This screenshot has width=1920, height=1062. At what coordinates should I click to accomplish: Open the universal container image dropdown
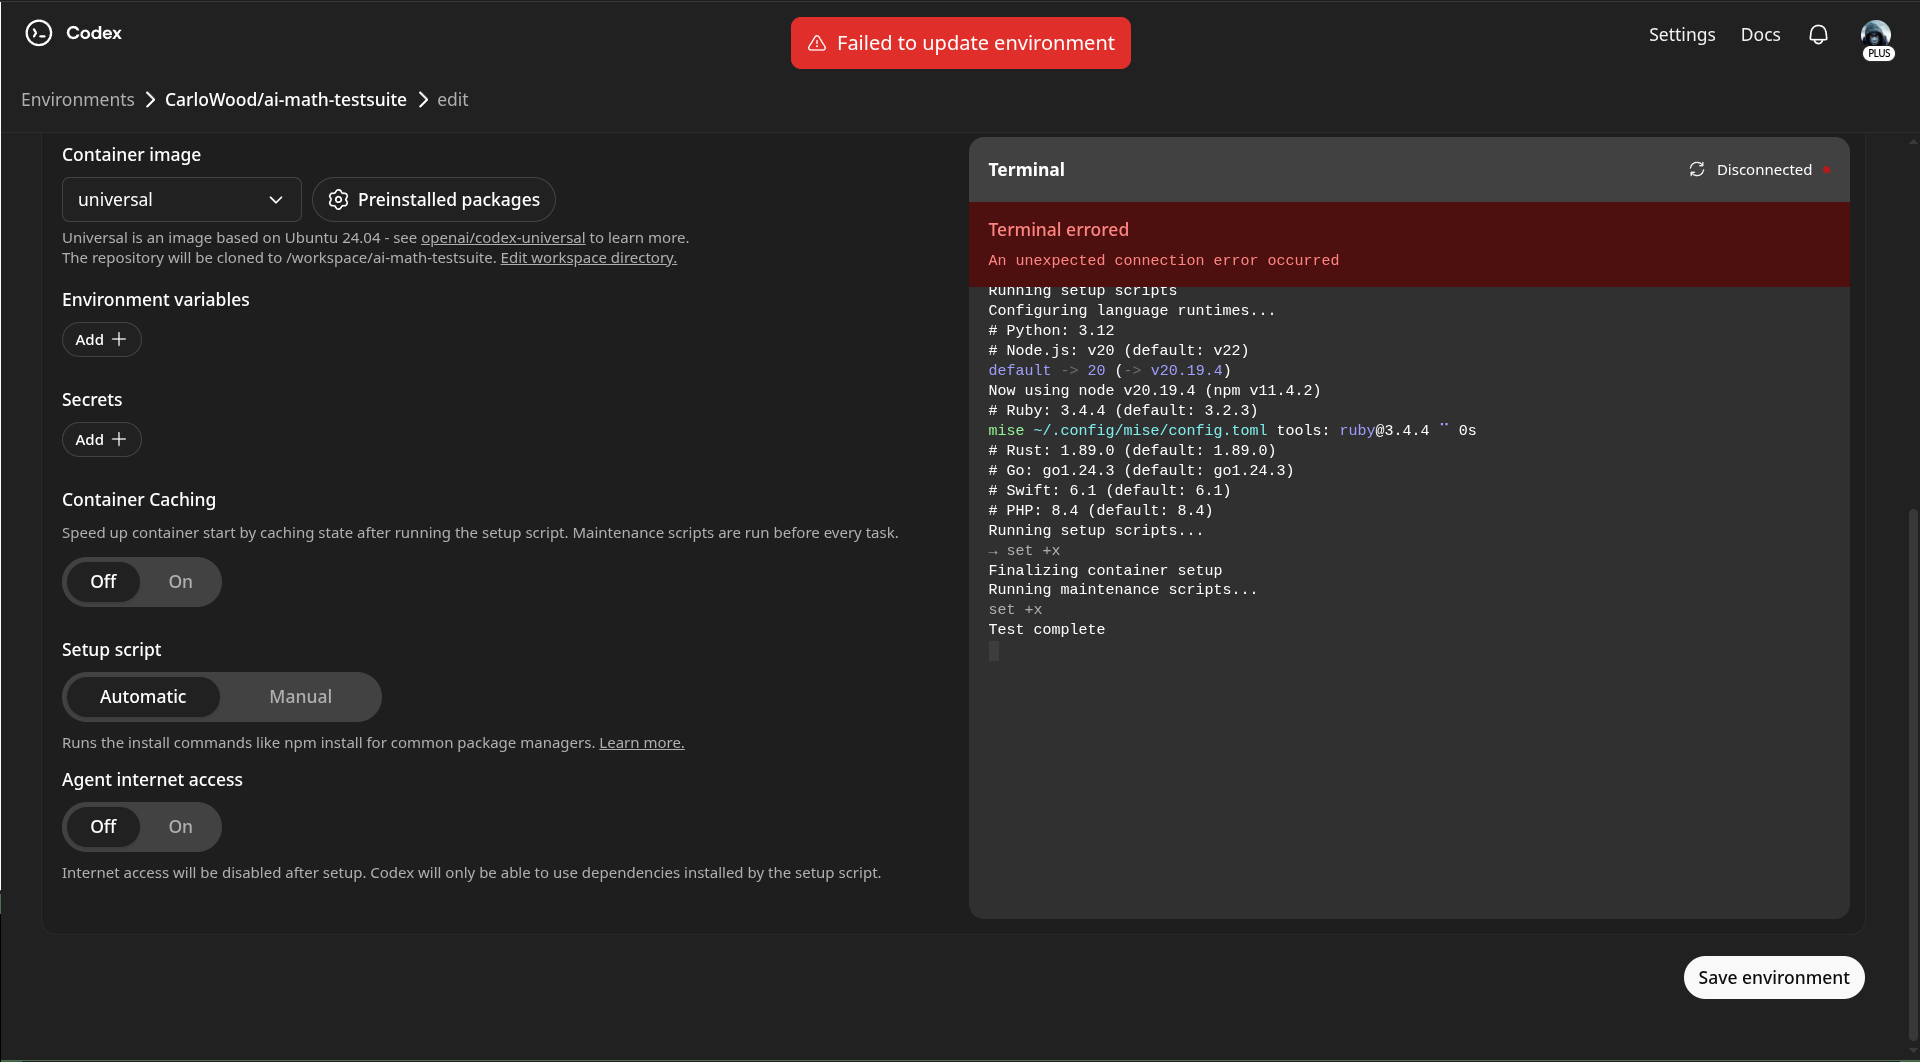tap(182, 200)
